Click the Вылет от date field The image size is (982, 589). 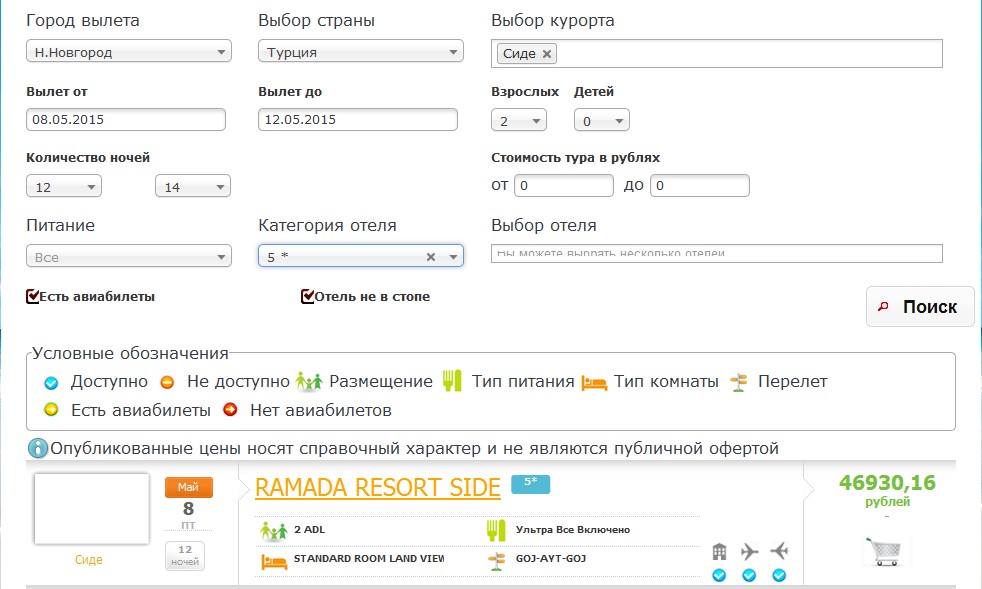click(126, 119)
